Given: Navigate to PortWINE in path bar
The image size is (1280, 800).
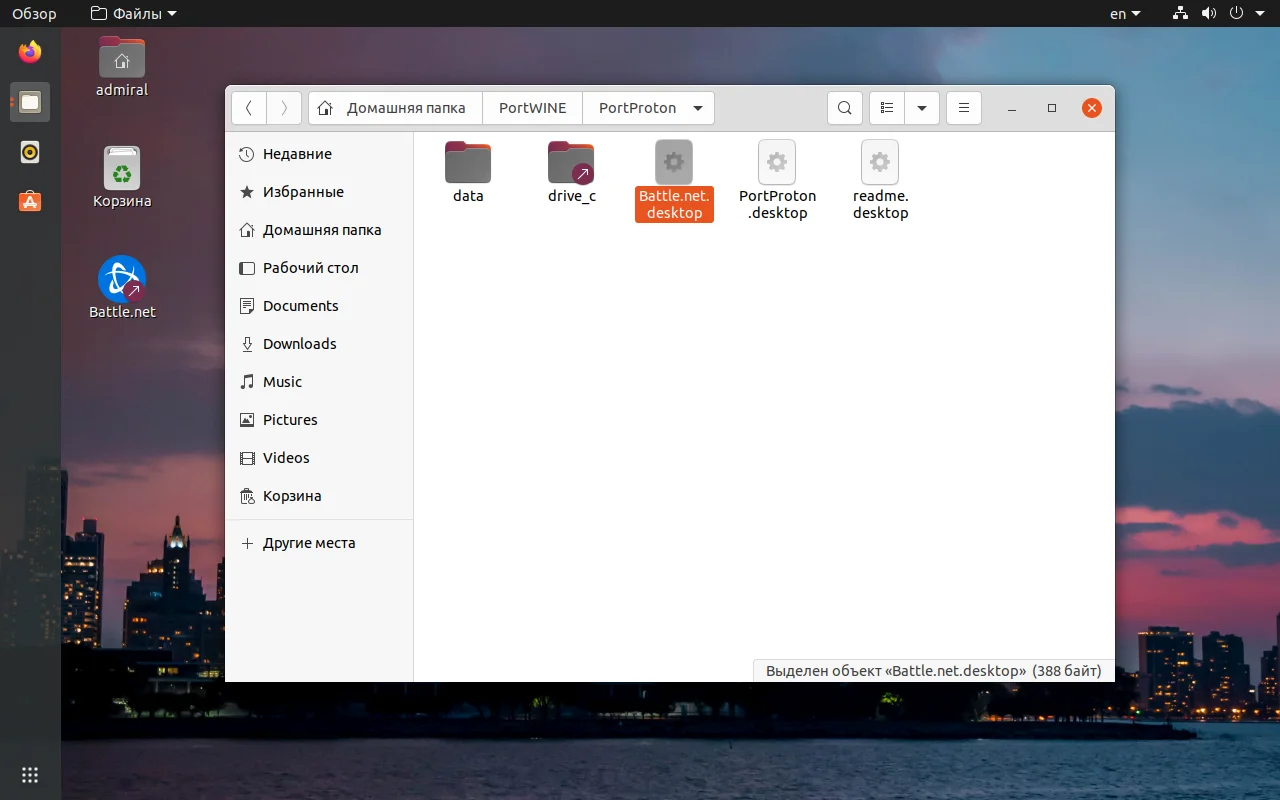Looking at the screenshot, I should tap(532, 108).
